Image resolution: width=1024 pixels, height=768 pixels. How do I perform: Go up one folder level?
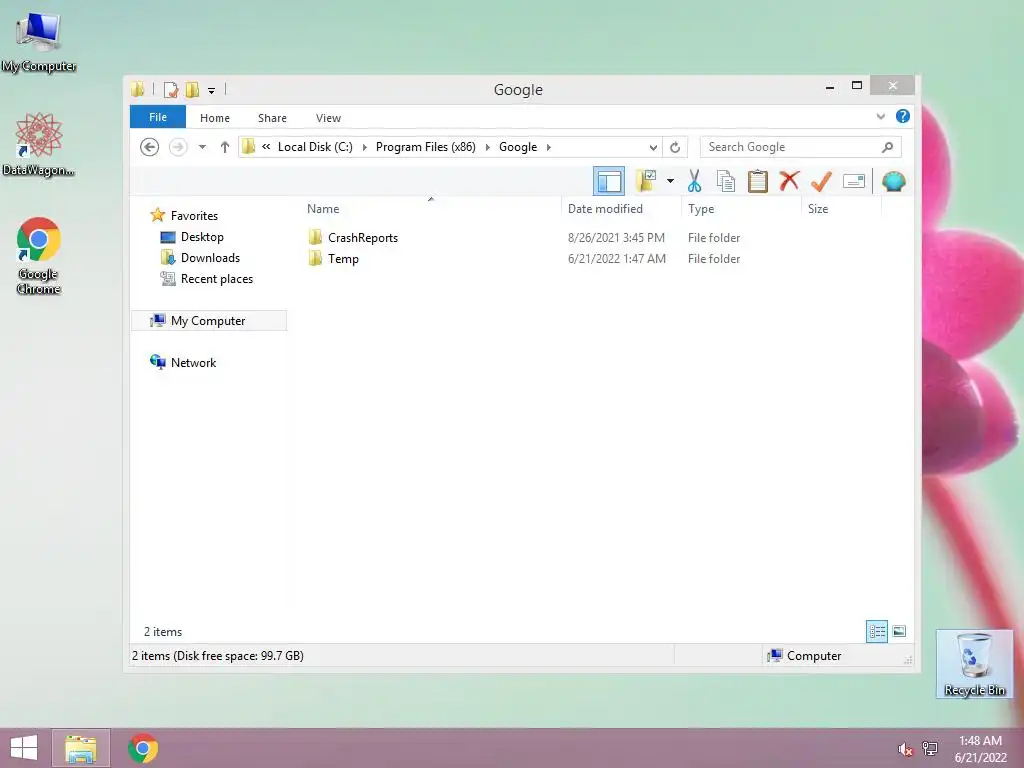(225, 147)
